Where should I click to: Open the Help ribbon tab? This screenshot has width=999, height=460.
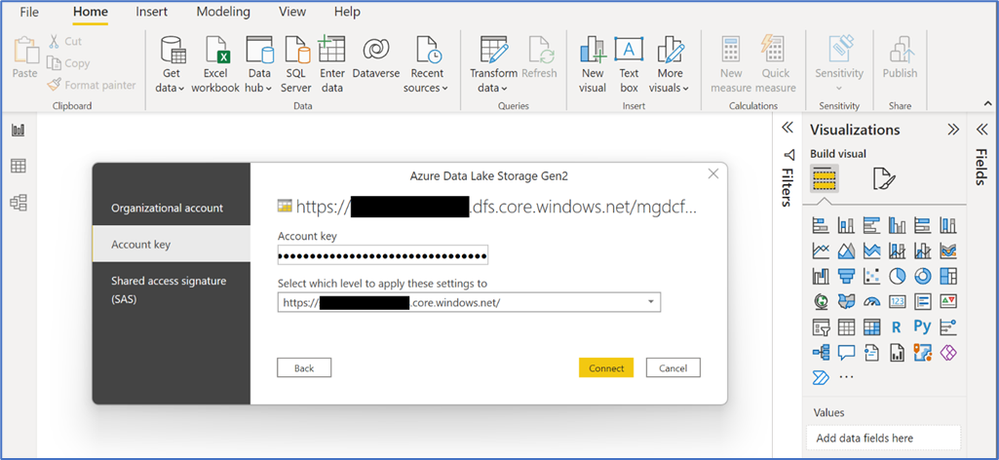pos(347,11)
